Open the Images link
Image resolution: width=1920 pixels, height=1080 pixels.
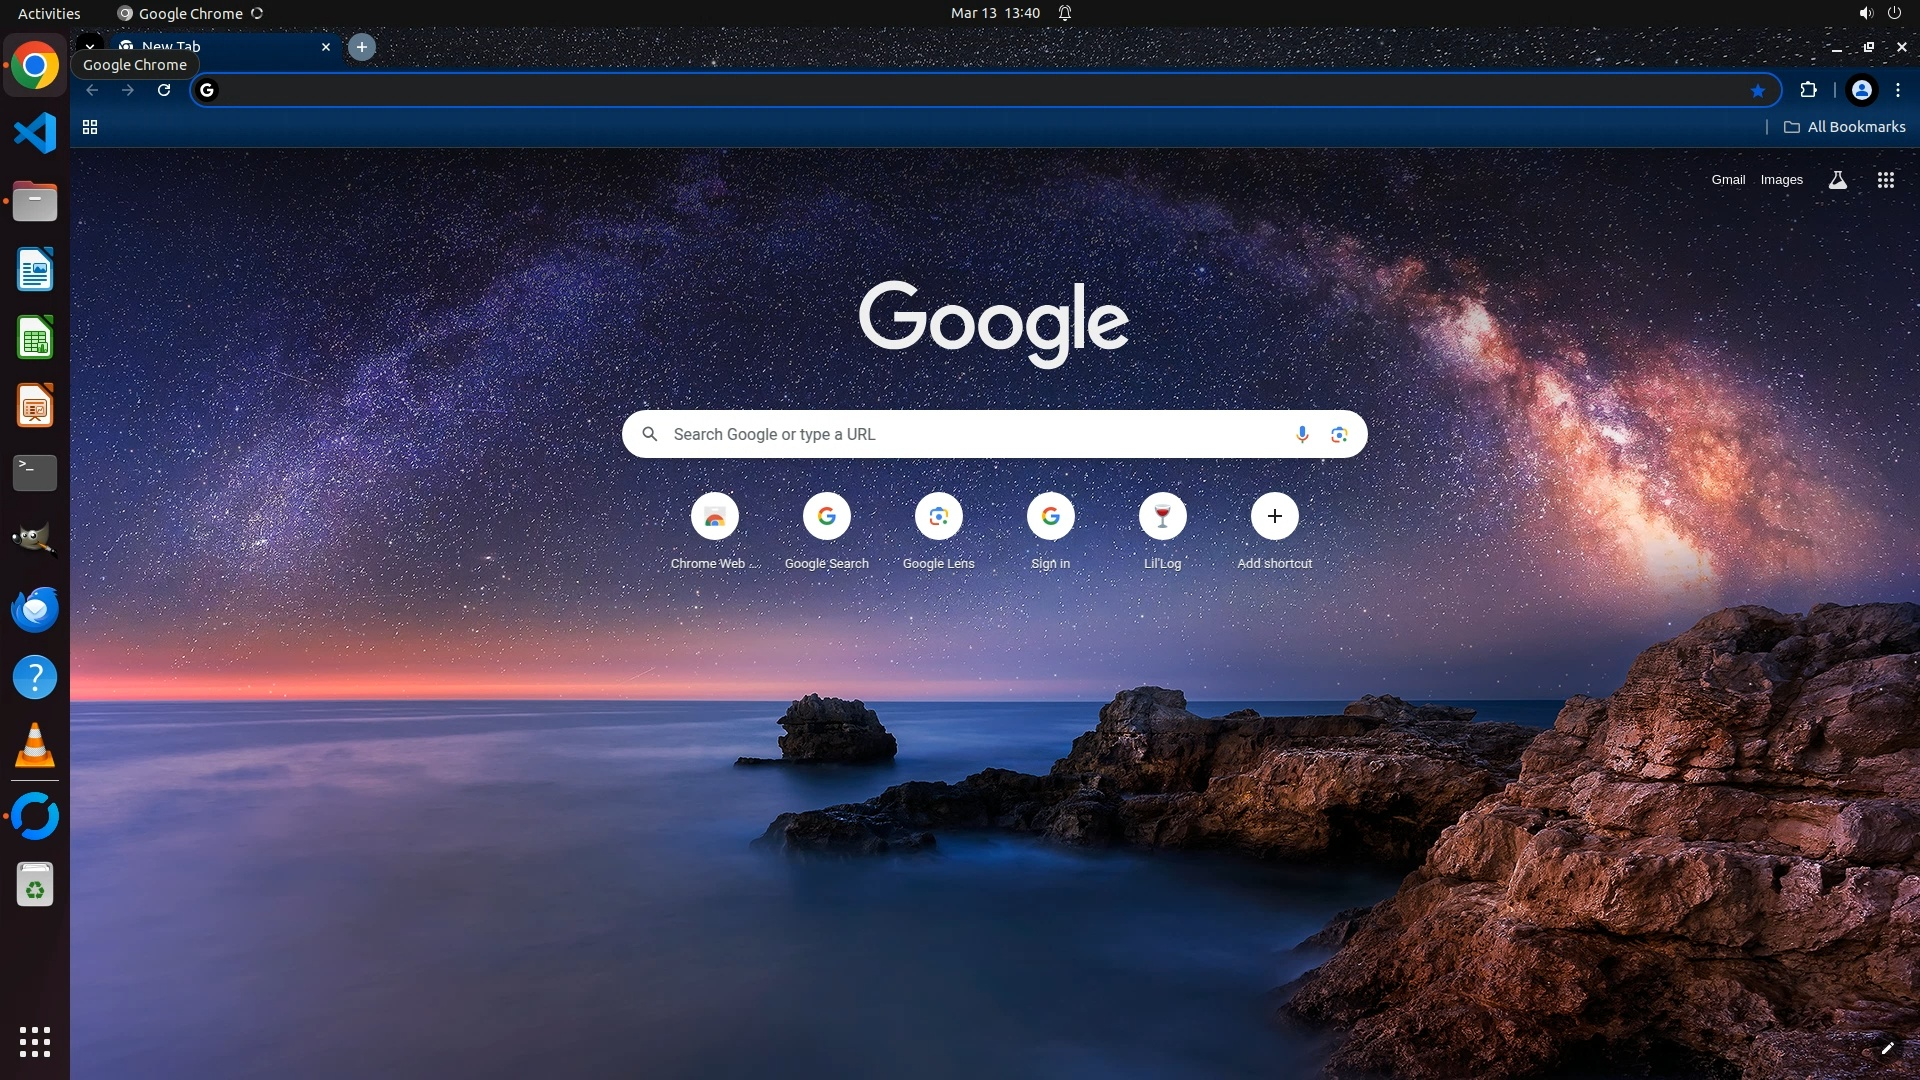pos(1781,180)
